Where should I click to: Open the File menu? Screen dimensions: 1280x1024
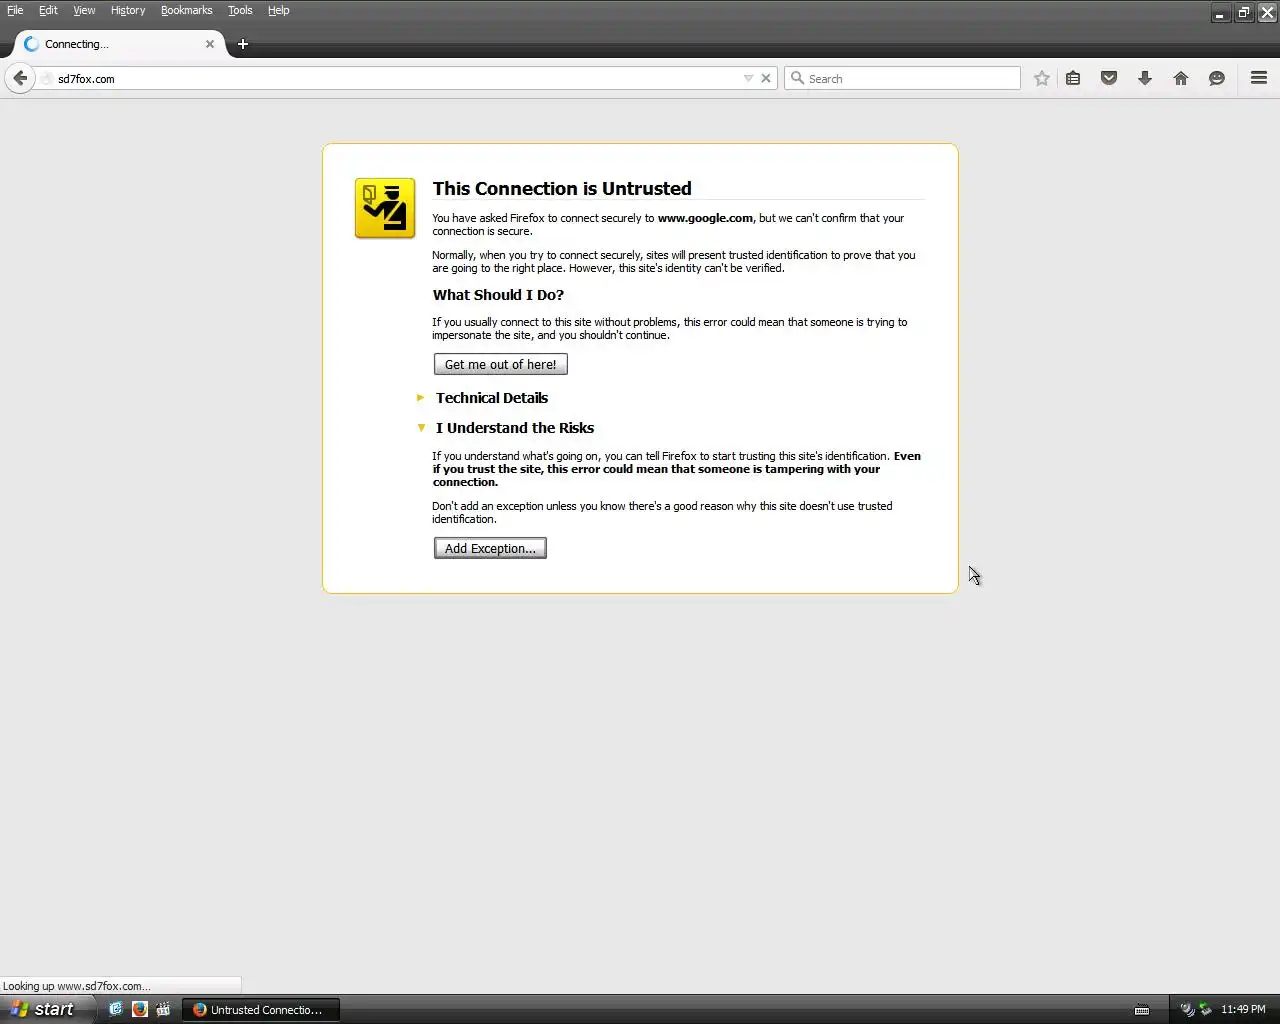(x=15, y=10)
